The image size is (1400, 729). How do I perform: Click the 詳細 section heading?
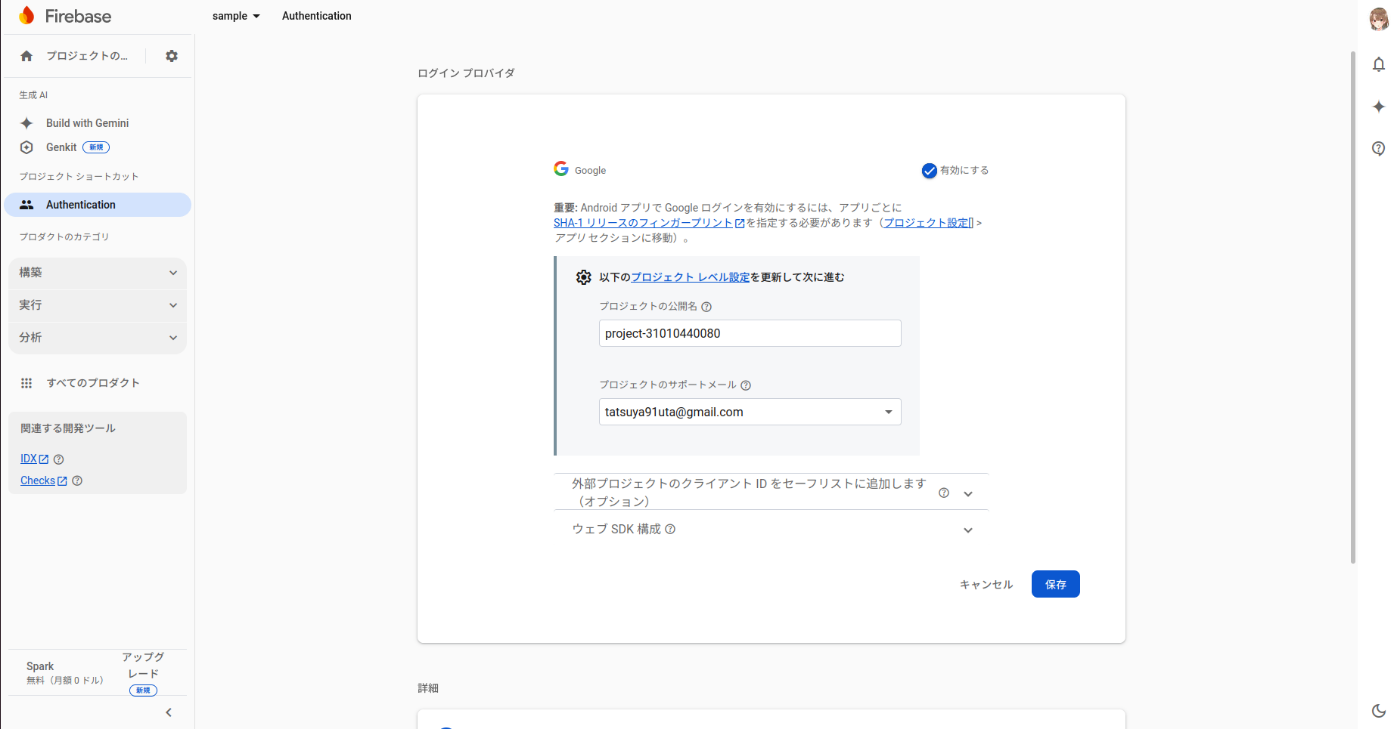click(x=428, y=688)
